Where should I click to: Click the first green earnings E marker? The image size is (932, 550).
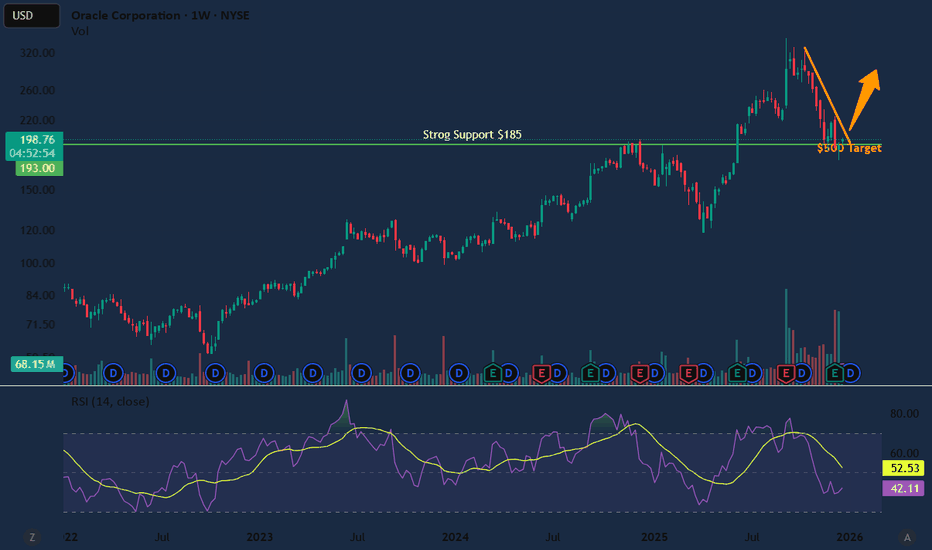[492, 373]
